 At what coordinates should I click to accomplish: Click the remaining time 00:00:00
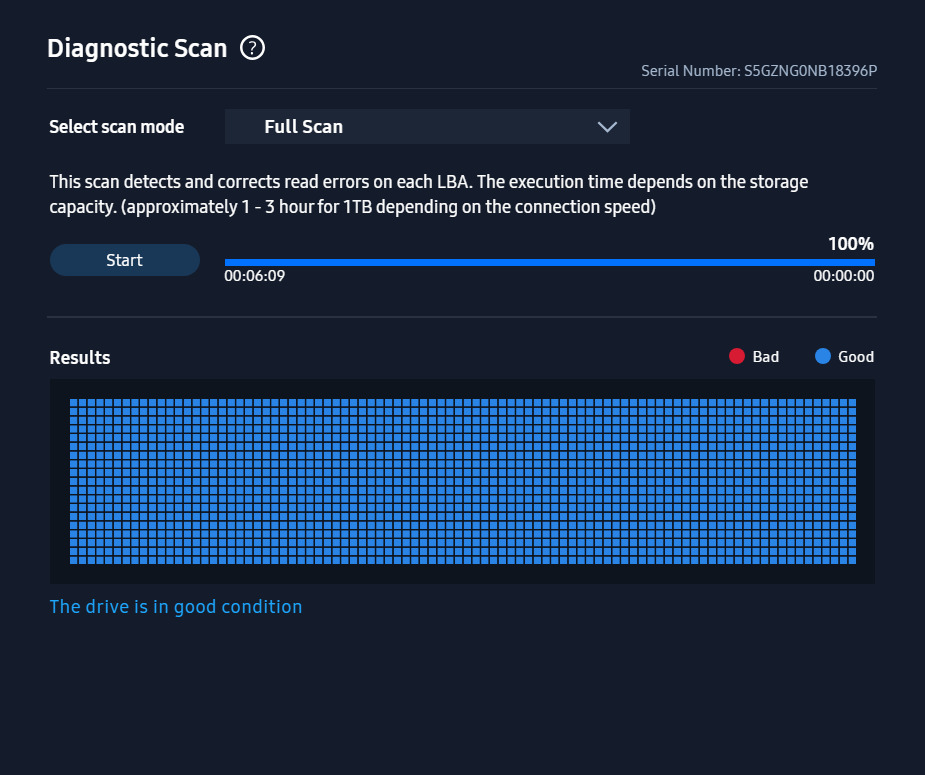coord(844,276)
